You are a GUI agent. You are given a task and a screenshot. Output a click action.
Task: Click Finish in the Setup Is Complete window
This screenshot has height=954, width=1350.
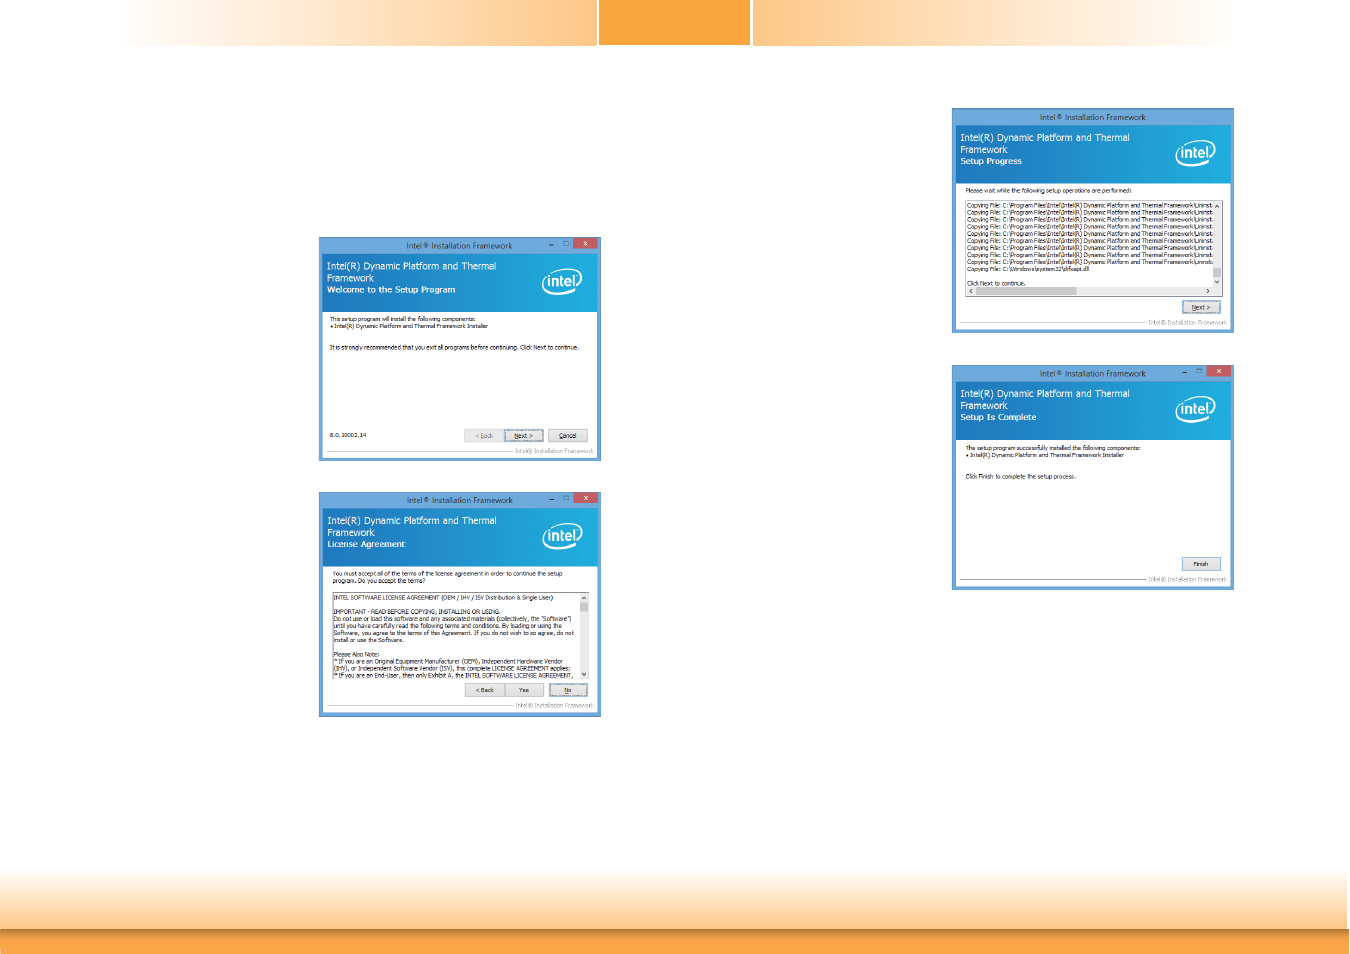(x=1201, y=564)
